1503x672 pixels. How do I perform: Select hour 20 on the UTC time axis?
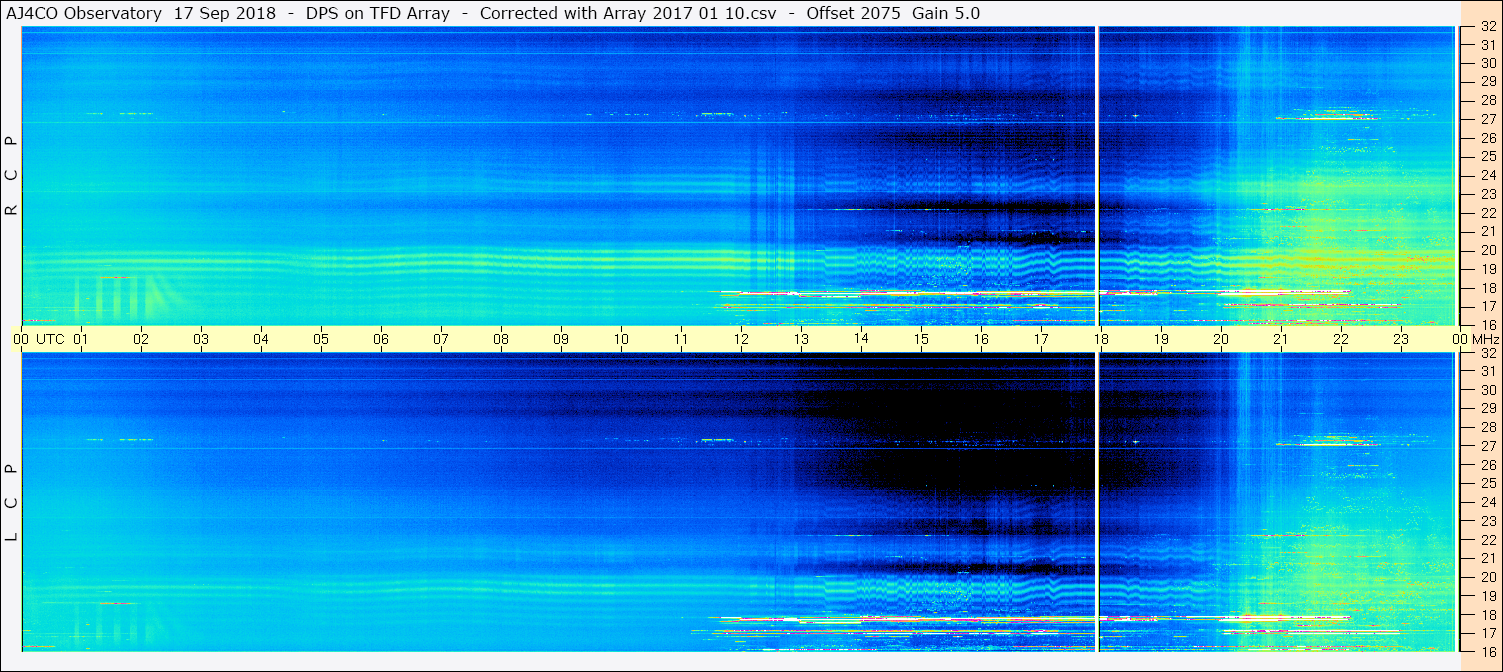tap(1221, 339)
